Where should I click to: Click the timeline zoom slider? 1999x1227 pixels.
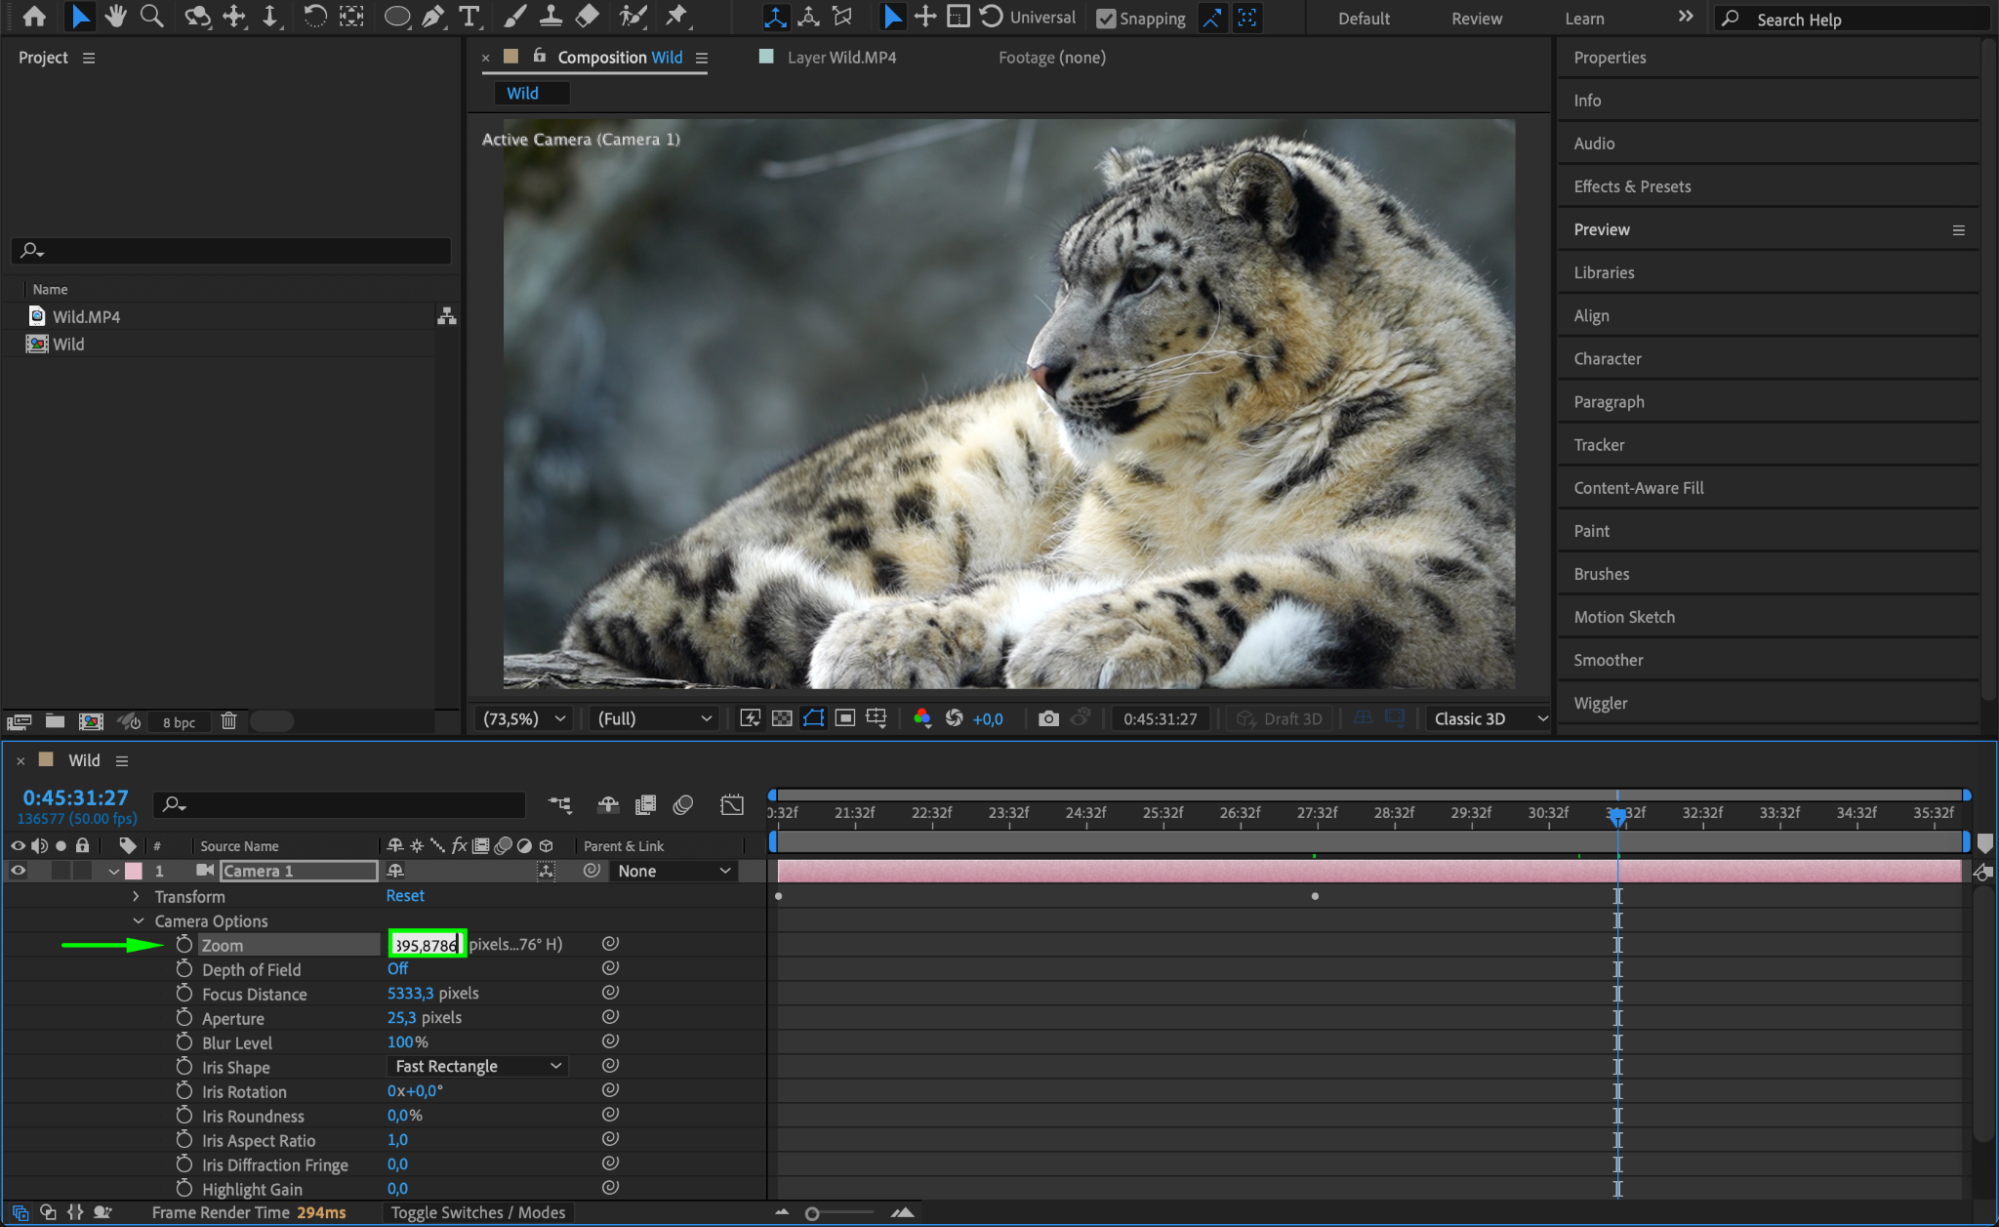(x=812, y=1213)
